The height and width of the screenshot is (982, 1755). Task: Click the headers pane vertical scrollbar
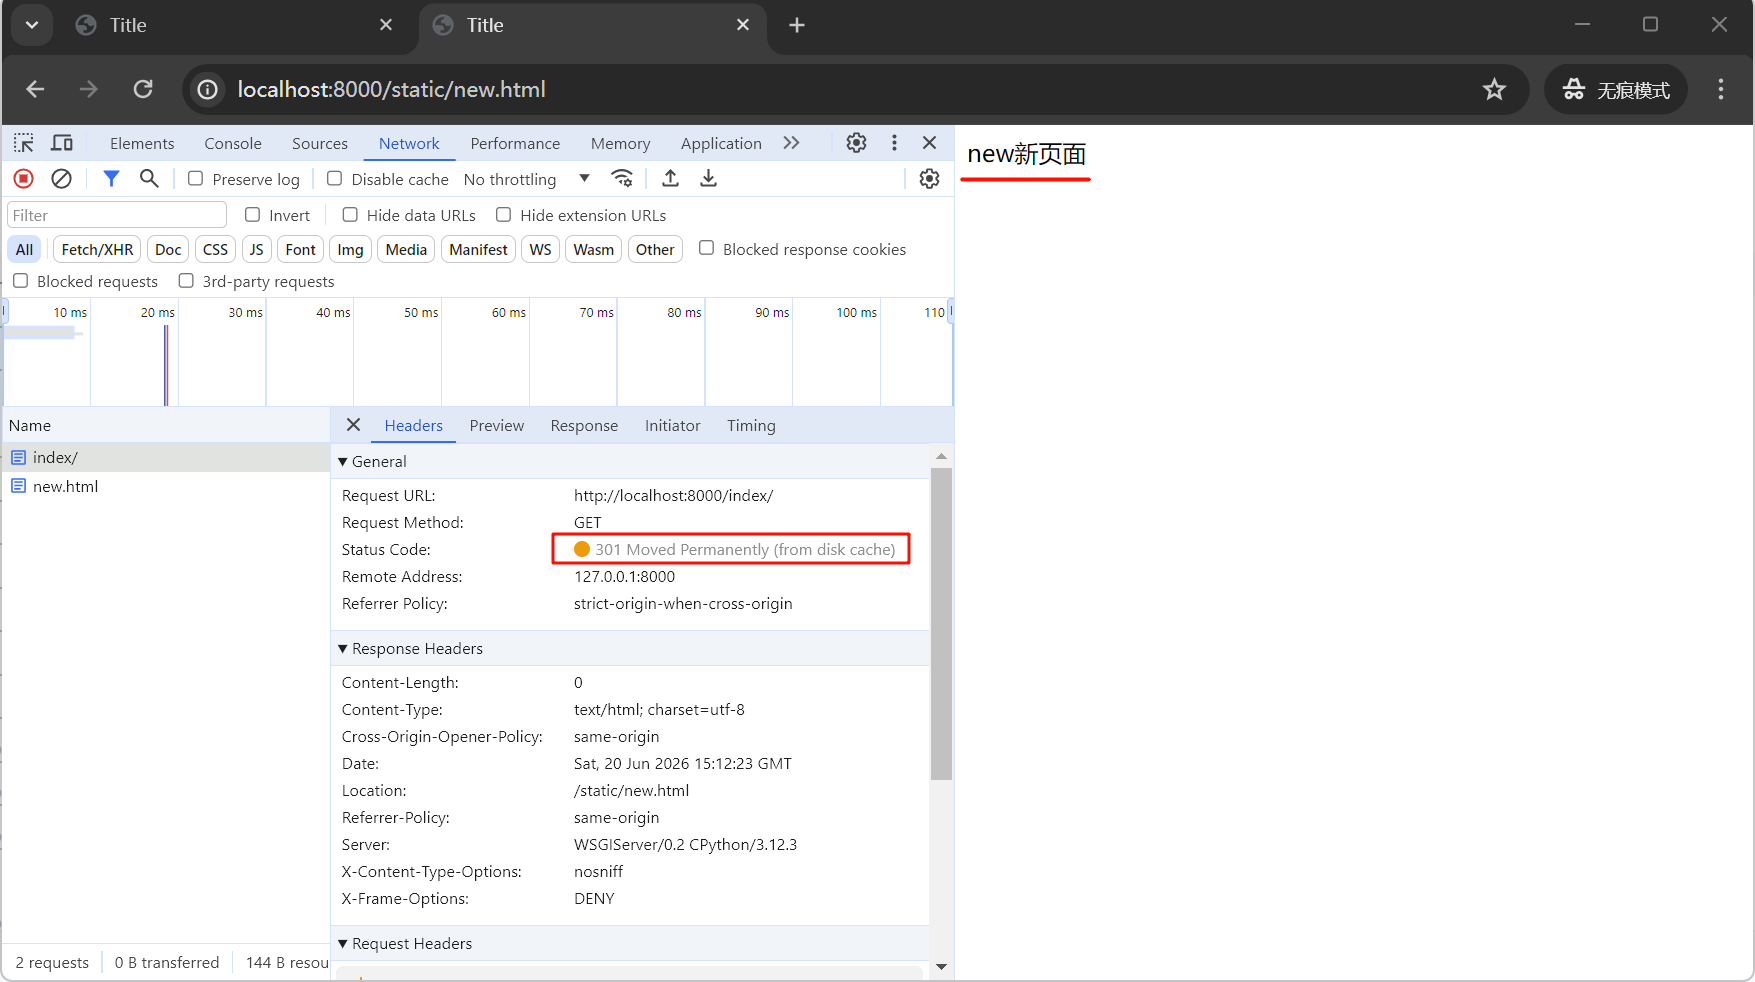click(x=941, y=623)
